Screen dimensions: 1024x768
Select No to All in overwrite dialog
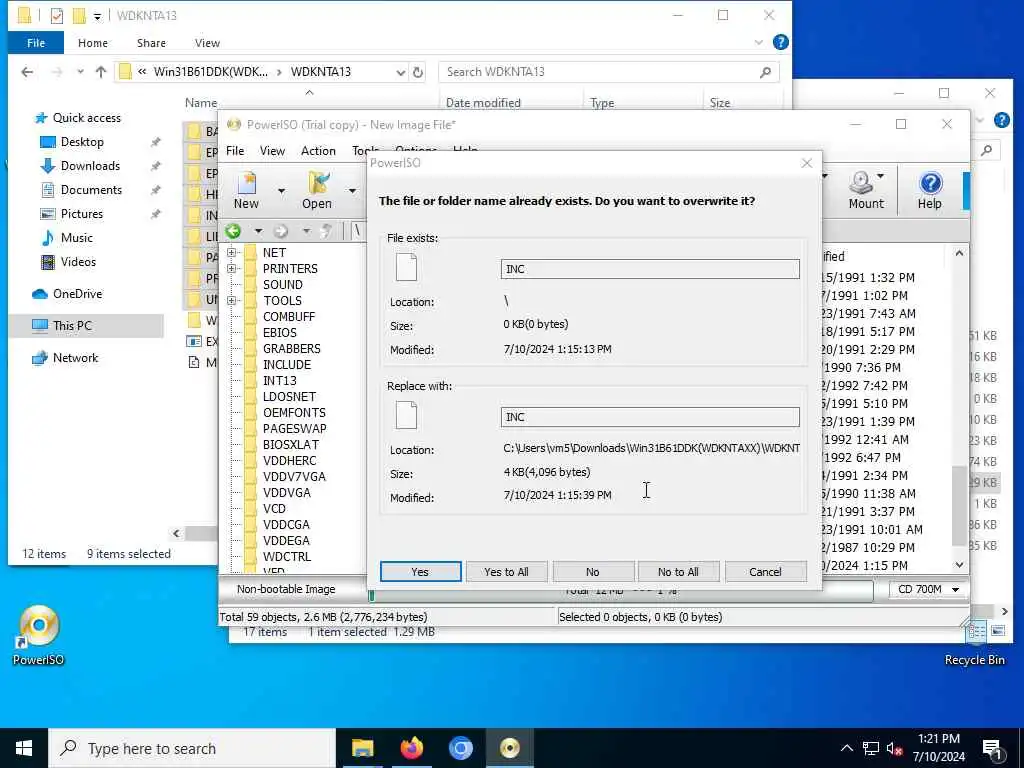coord(678,571)
